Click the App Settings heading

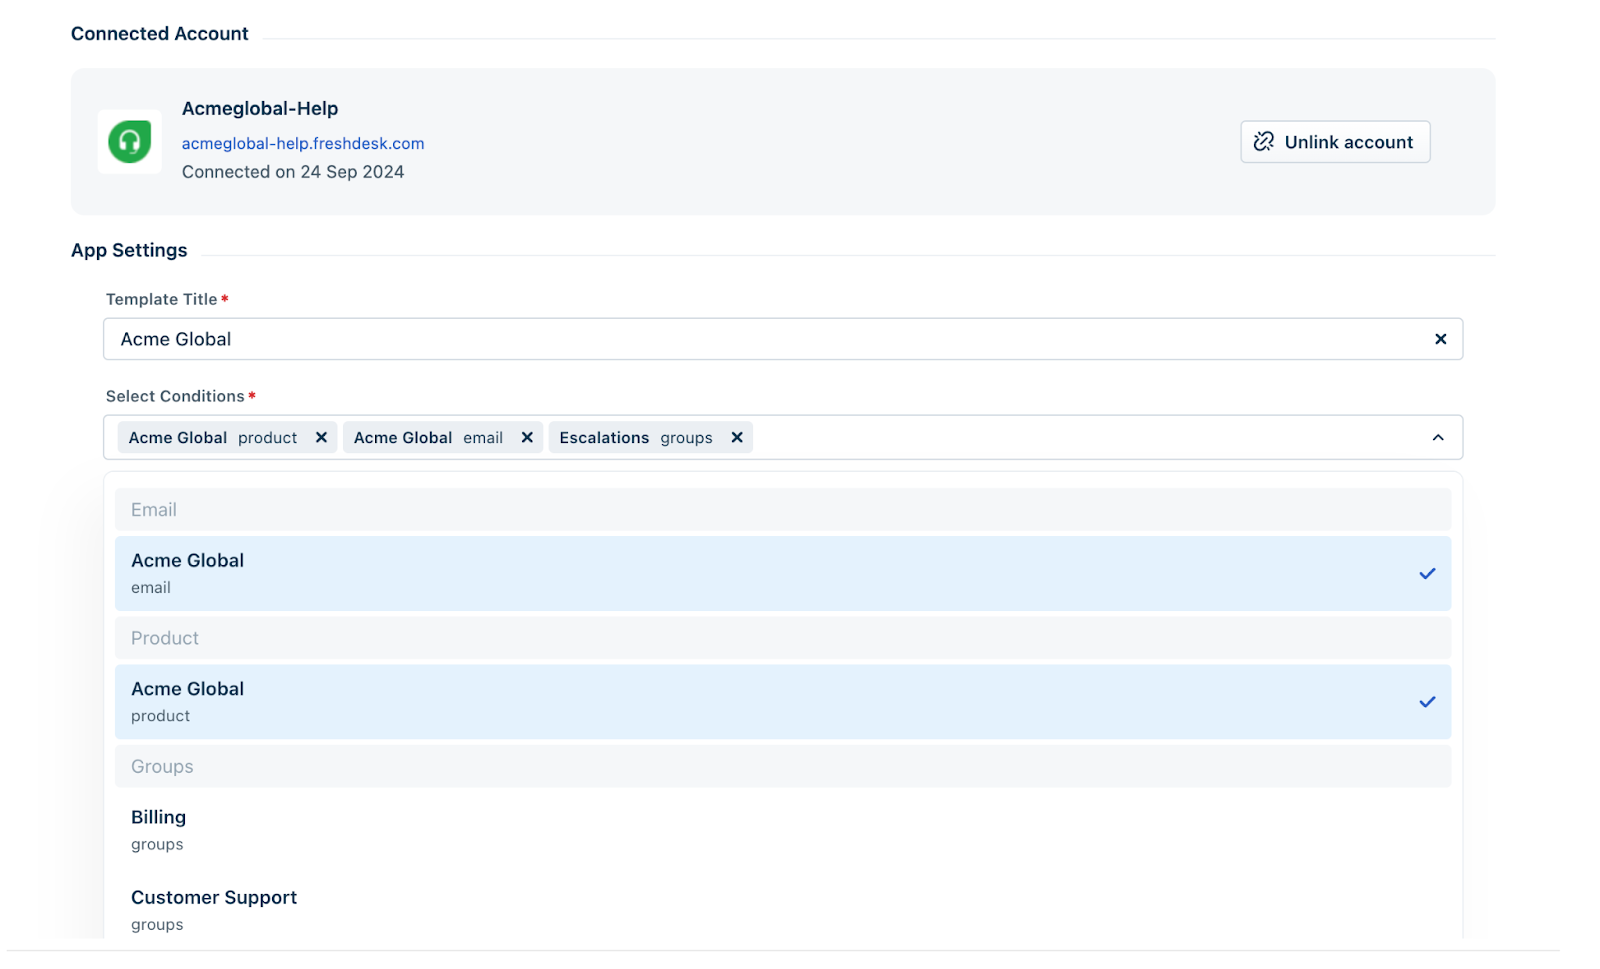pyautogui.click(x=129, y=251)
